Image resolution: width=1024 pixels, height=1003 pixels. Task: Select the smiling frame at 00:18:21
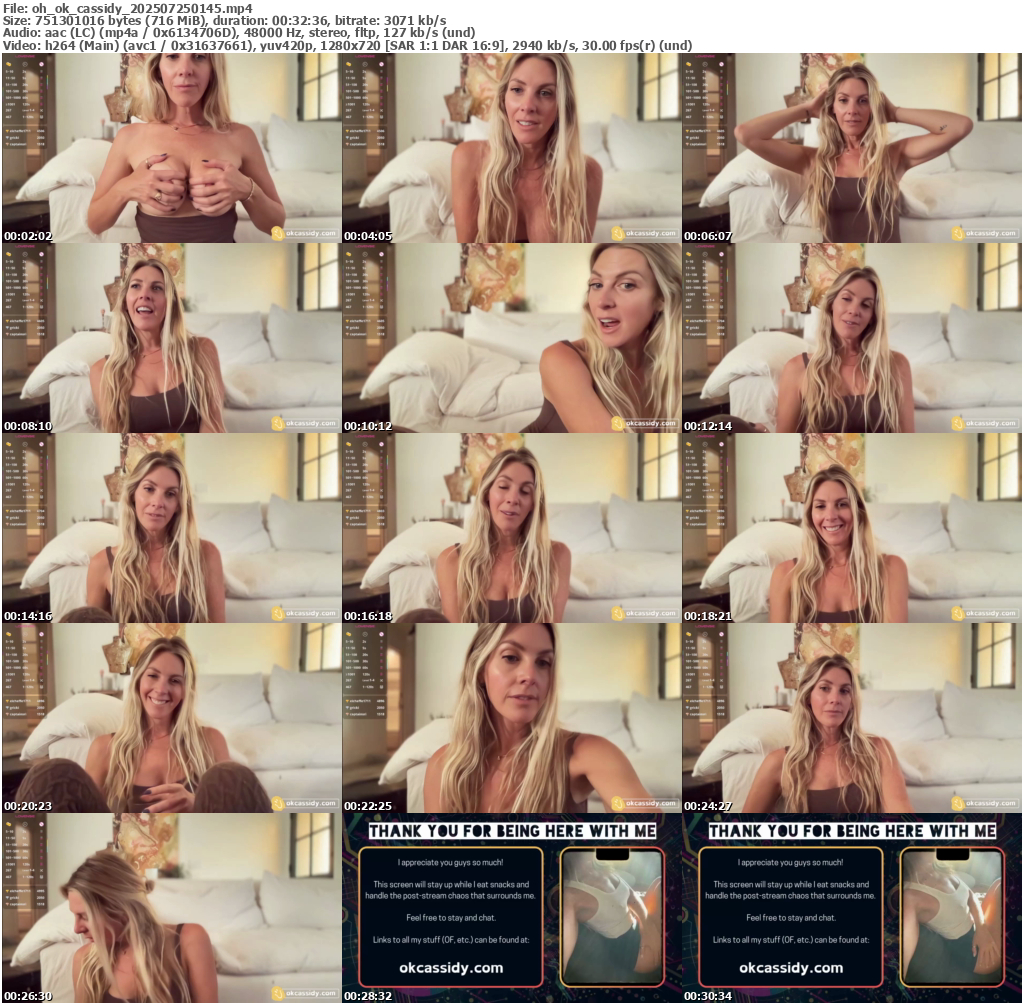click(852, 528)
